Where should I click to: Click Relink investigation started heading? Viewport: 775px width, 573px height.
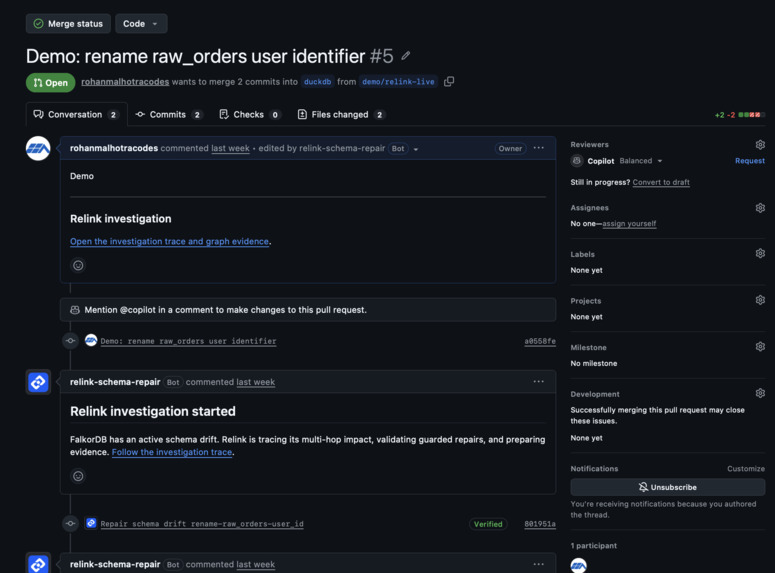coord(153,411)
